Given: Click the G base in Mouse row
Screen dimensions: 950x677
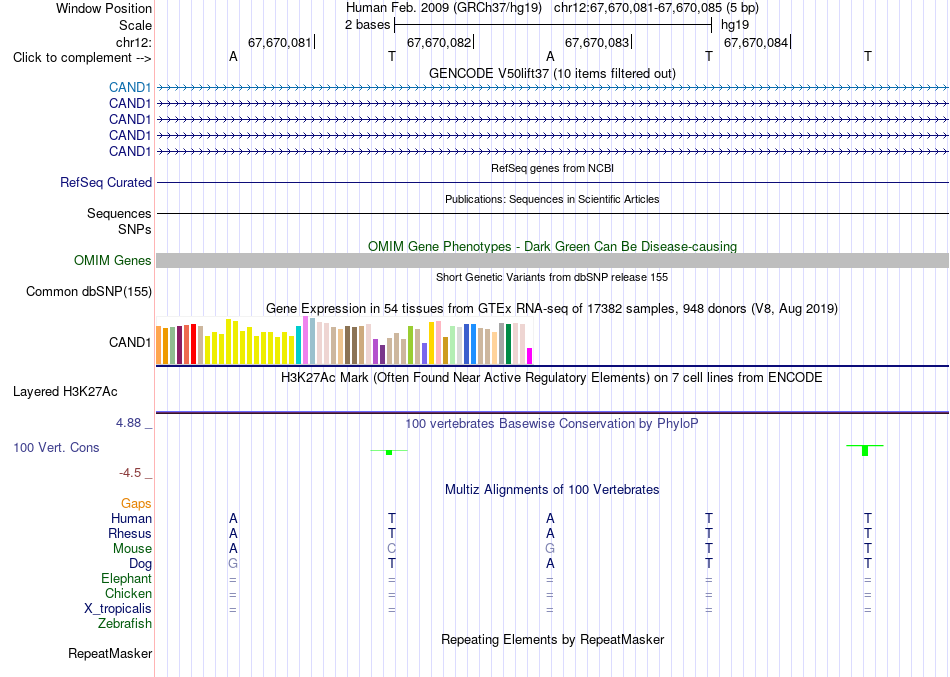Looking at the screenshot, I should tap(550, 549).
